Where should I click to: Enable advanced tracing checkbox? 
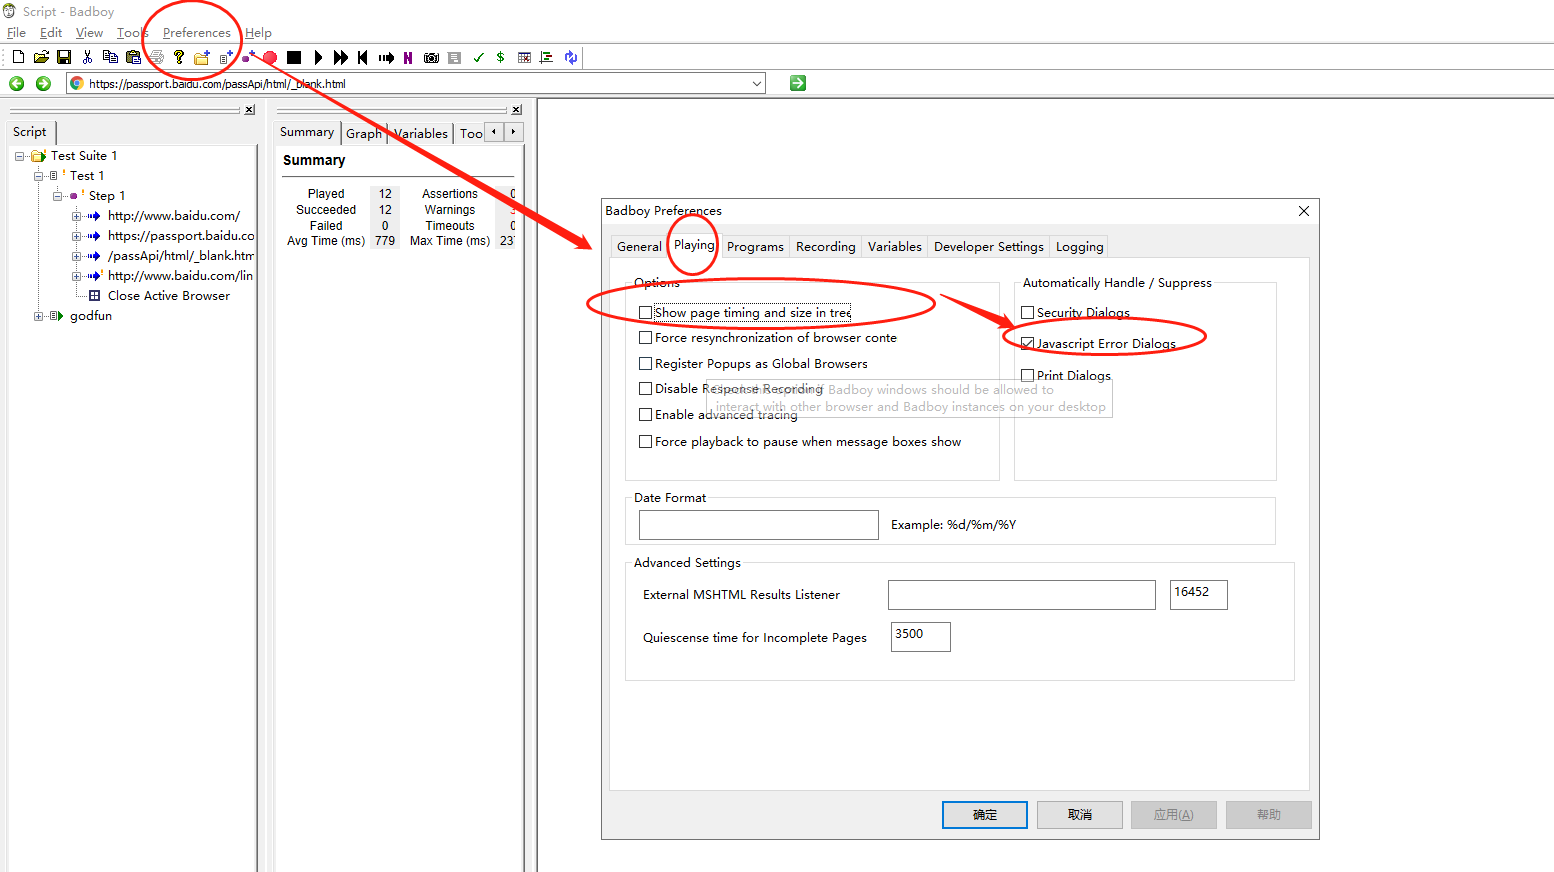tap(646, 415)
